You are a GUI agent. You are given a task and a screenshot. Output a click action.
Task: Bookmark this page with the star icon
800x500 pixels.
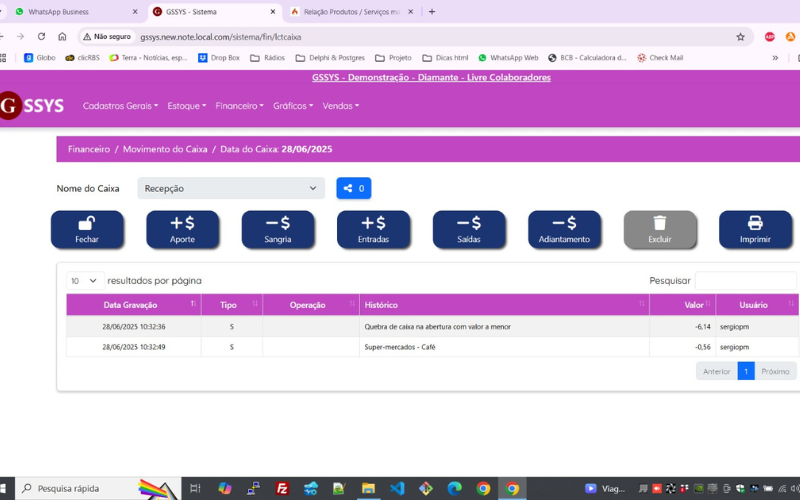[x=740, y=37]
